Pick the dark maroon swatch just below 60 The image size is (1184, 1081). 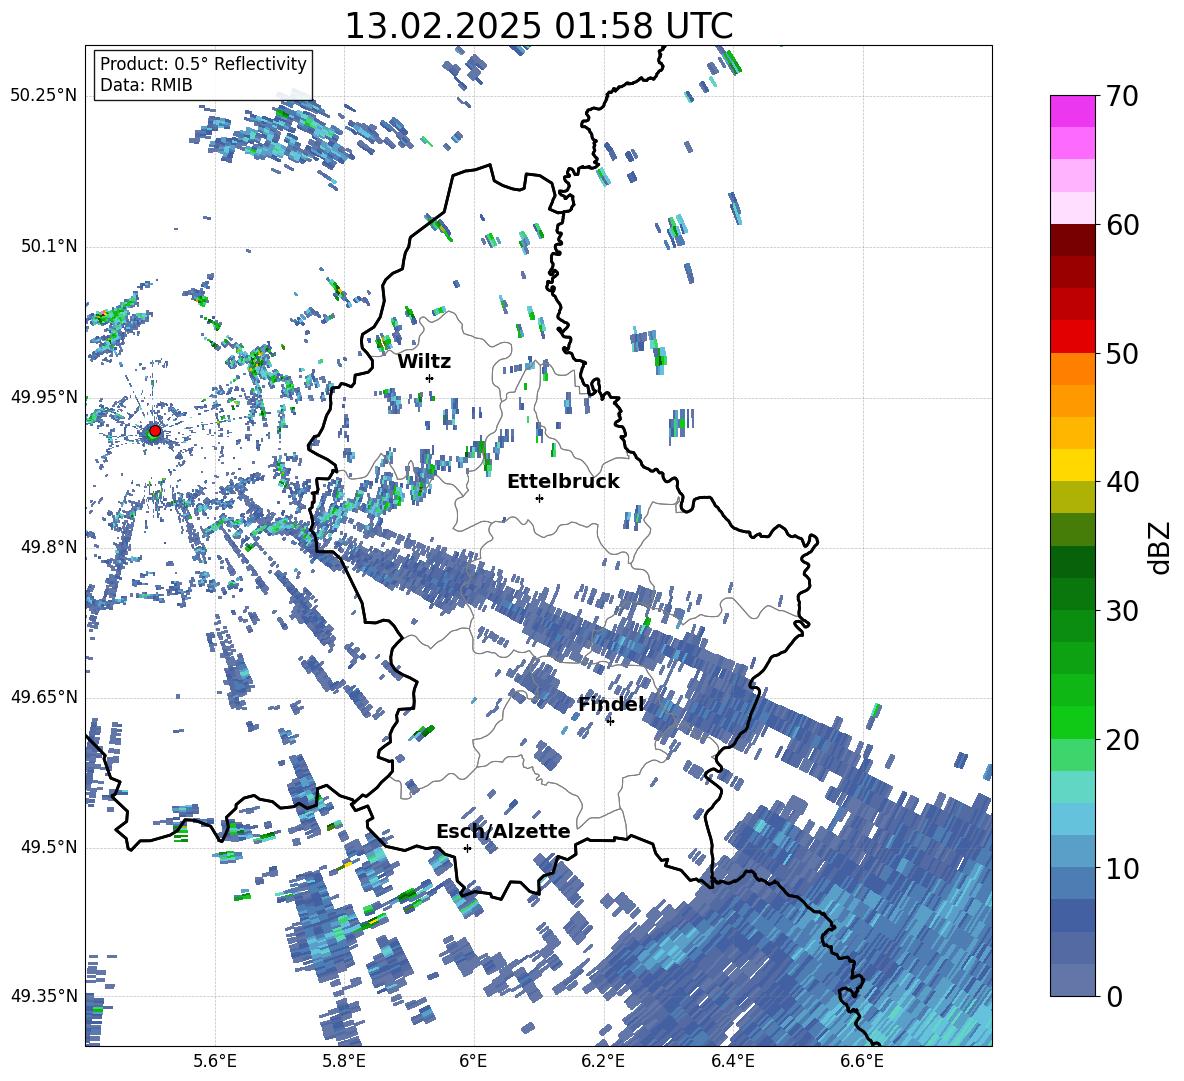[x=1072, y=240]
